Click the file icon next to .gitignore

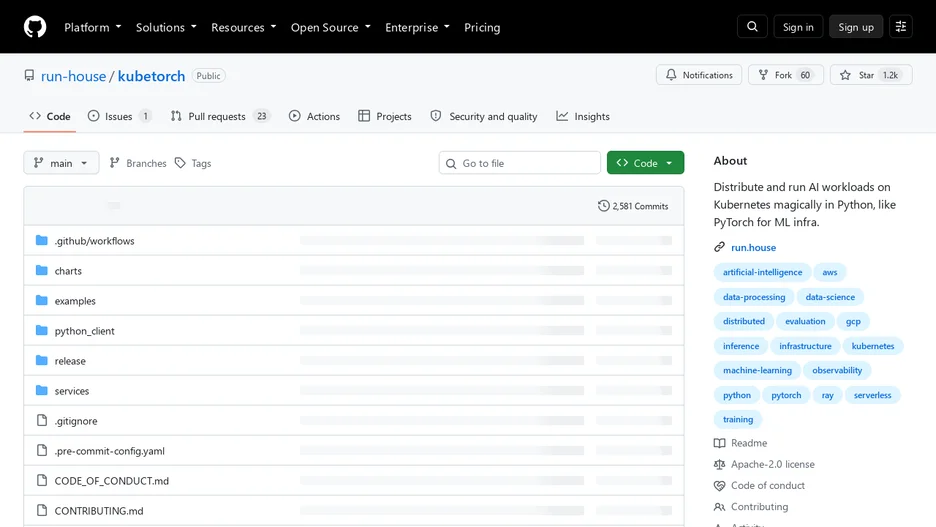[41, 420]
